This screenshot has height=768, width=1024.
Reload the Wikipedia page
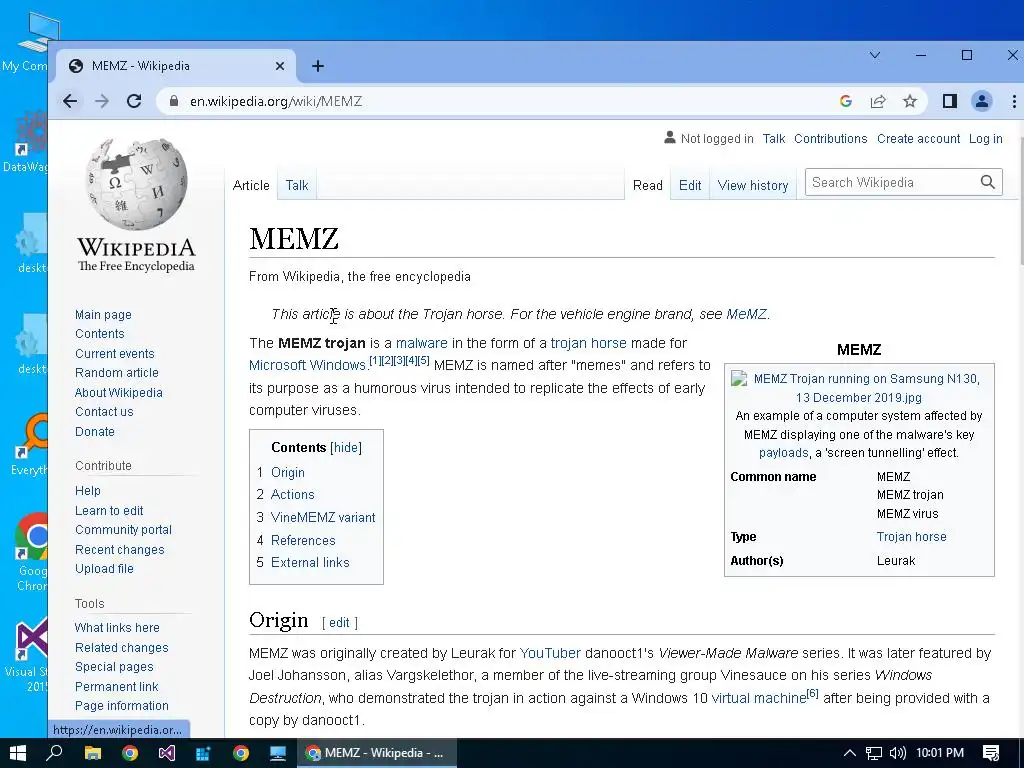(x=134, y=101)
